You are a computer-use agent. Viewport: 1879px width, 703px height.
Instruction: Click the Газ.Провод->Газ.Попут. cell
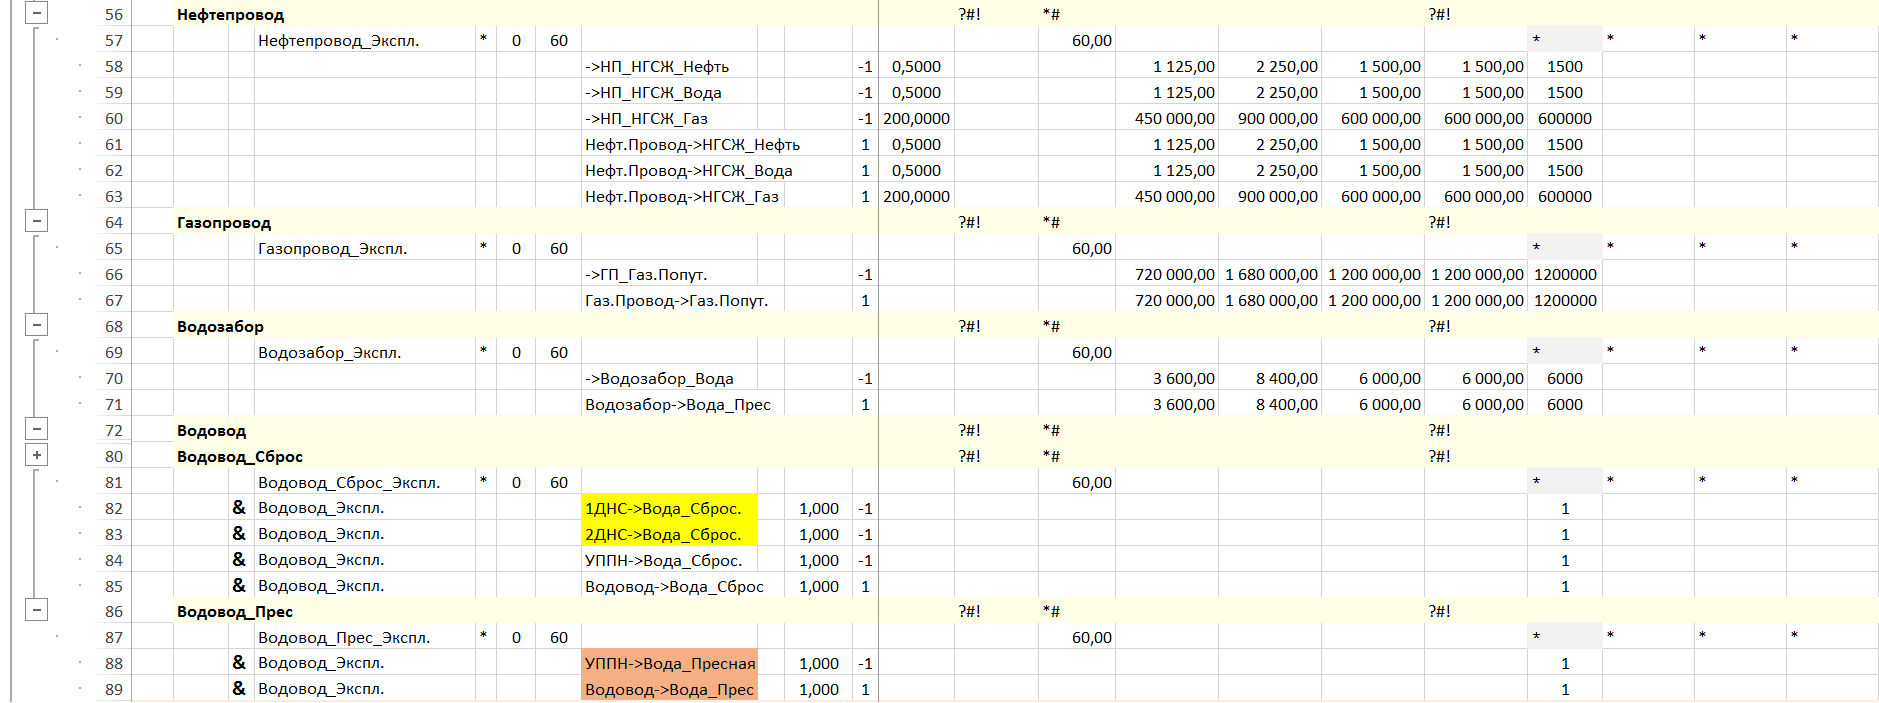click(676, 300)
